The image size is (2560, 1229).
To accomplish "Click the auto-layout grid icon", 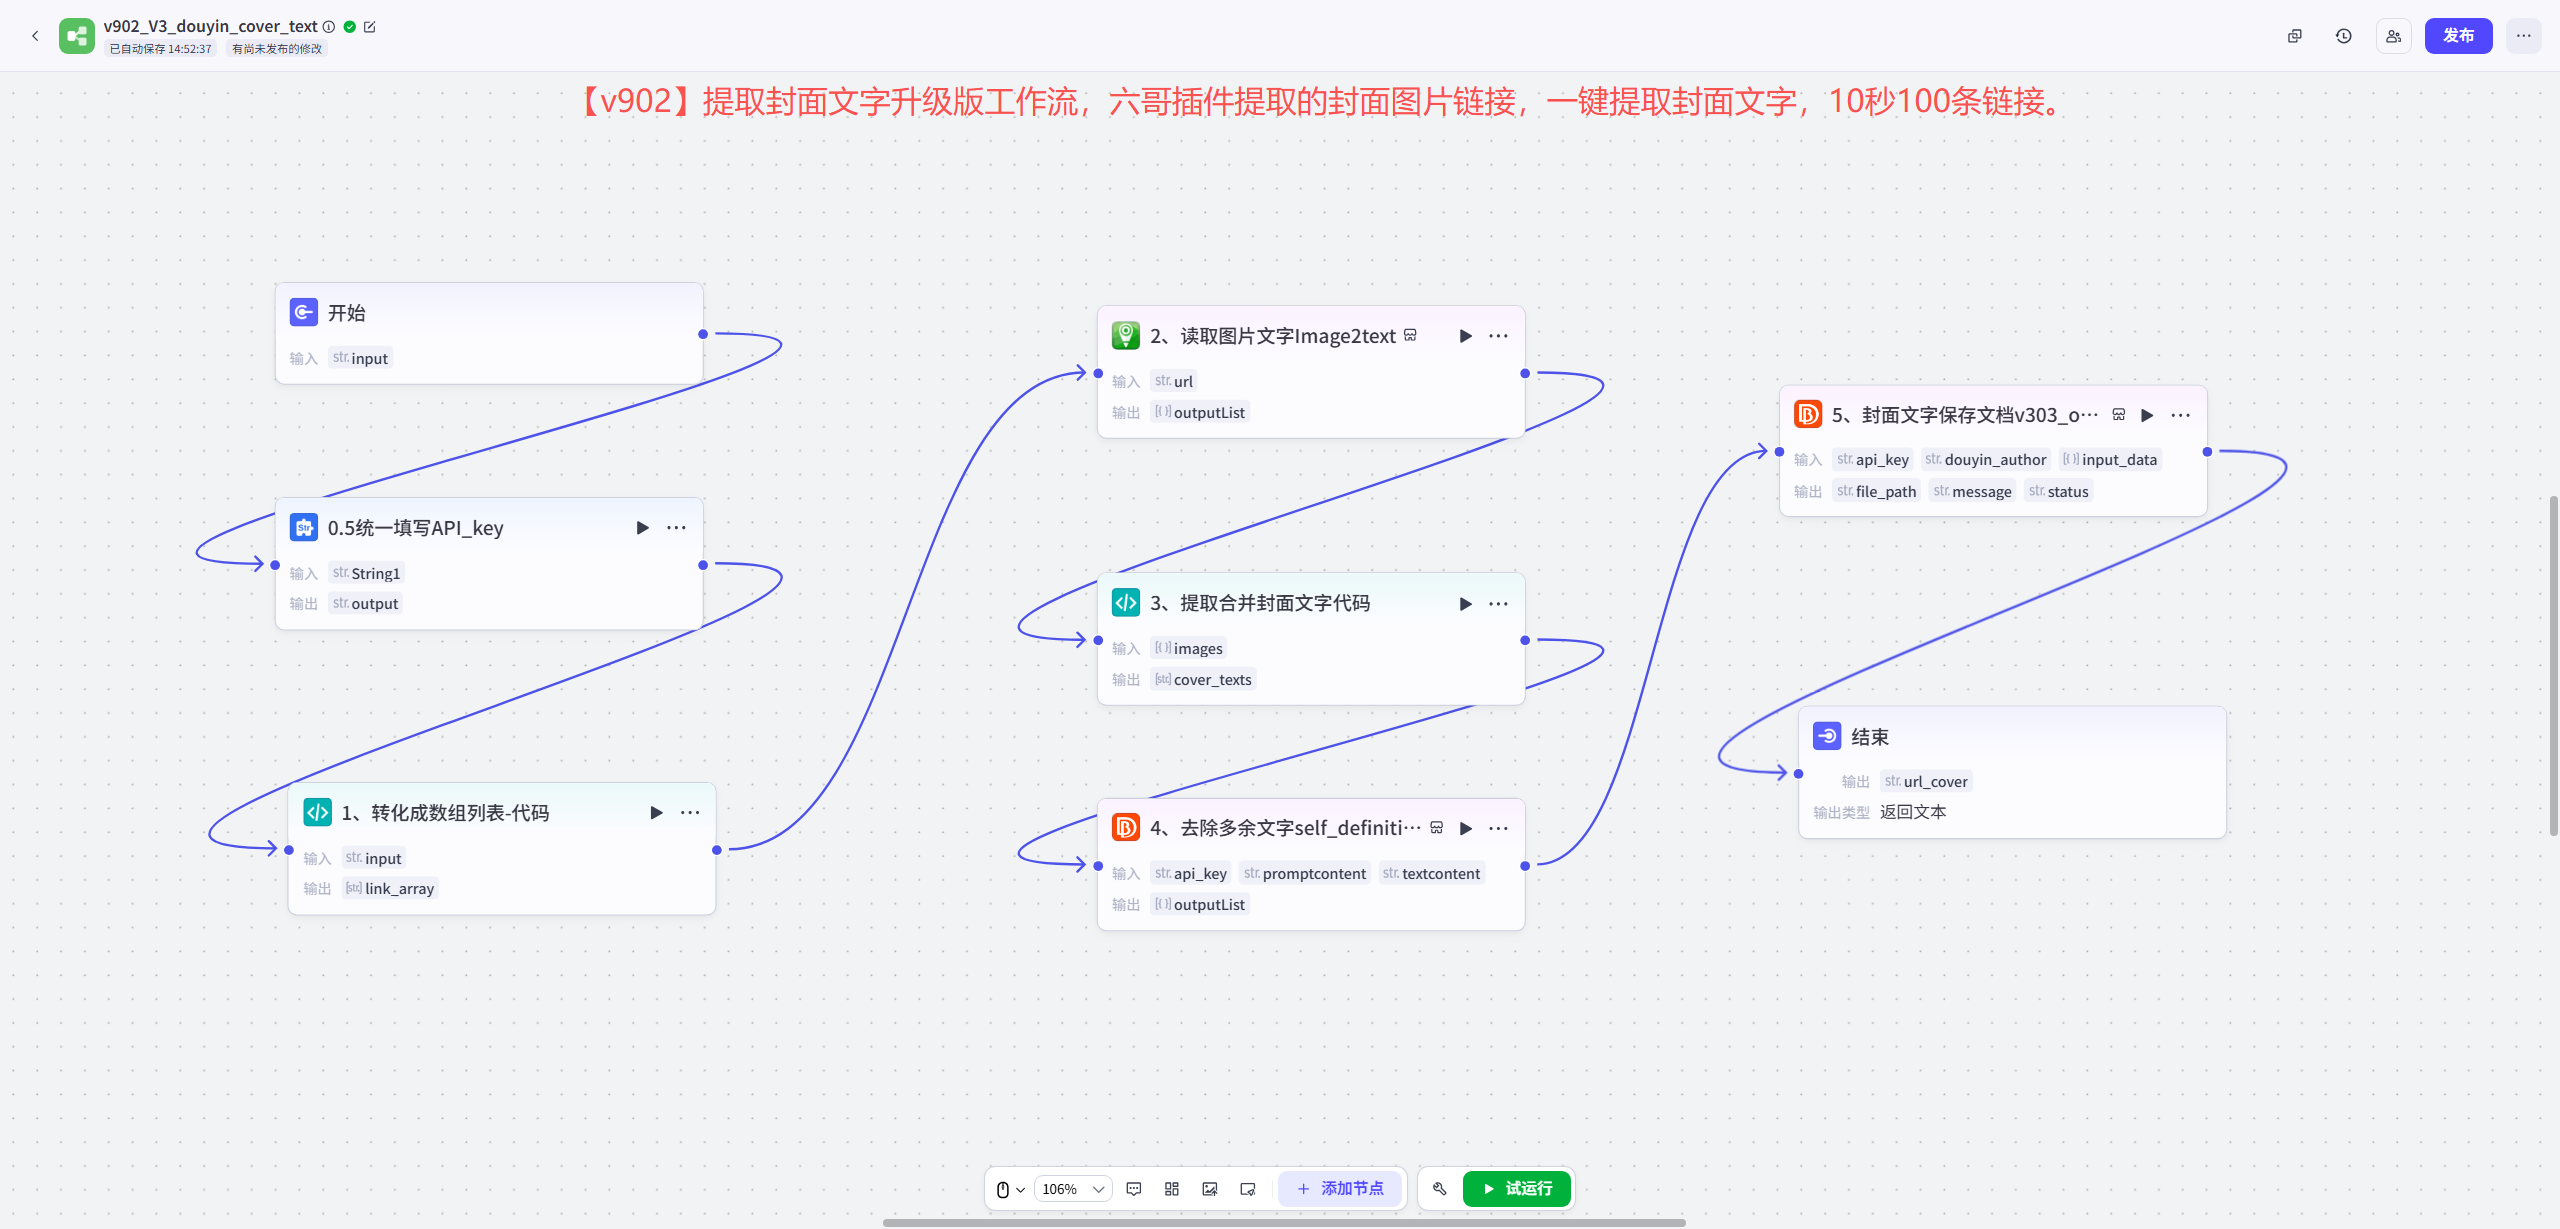I will pos(1172,1188).
